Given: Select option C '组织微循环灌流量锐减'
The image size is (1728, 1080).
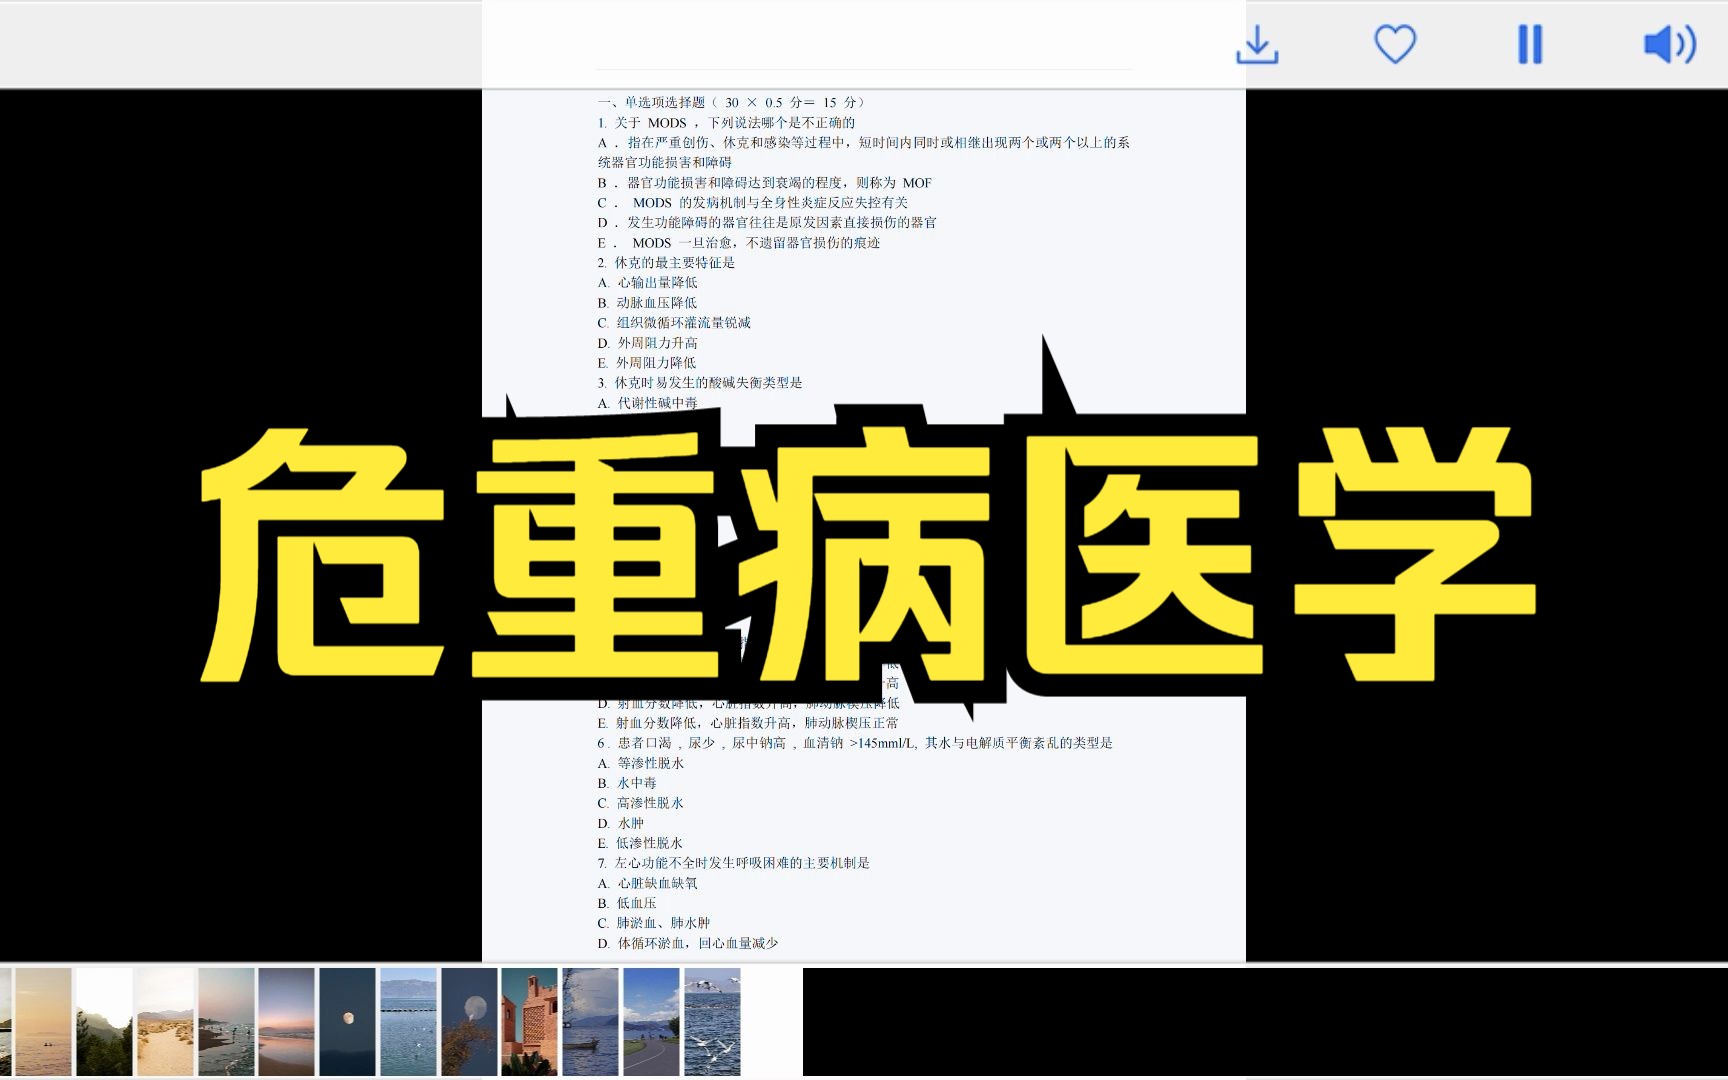Looking at the screenshot, I should point(674,323).
